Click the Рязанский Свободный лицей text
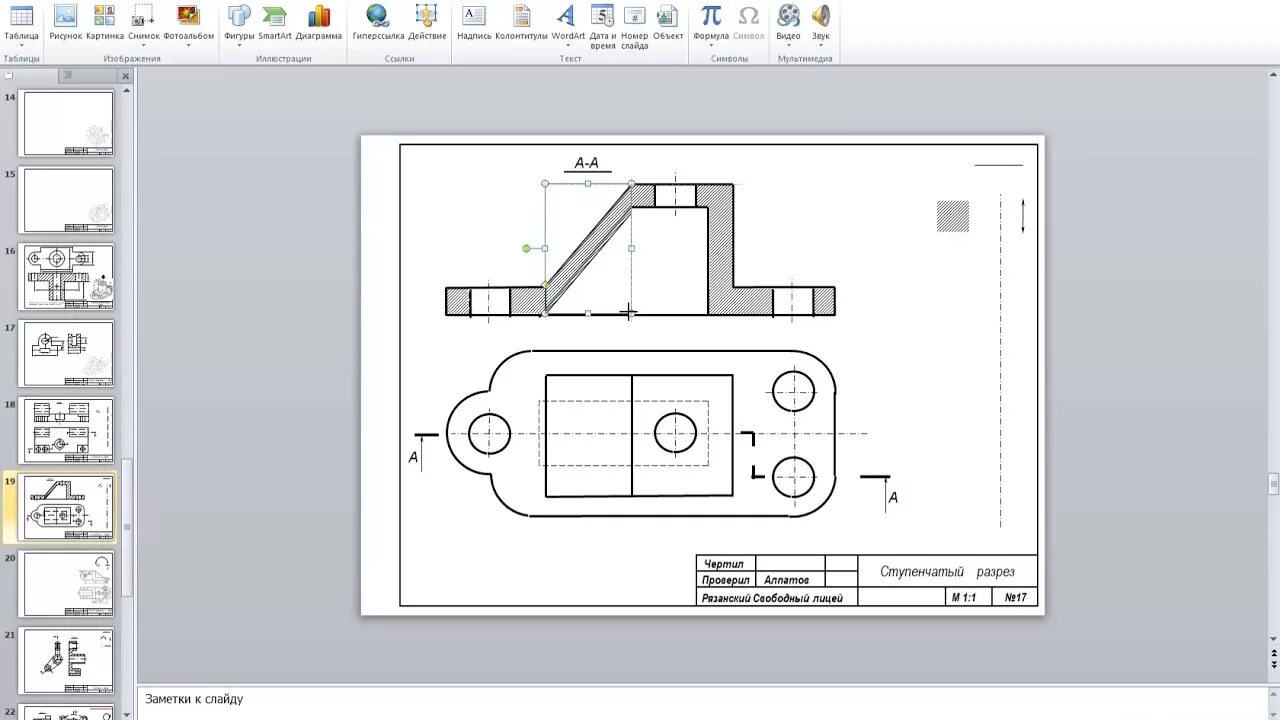 point(773,598)
